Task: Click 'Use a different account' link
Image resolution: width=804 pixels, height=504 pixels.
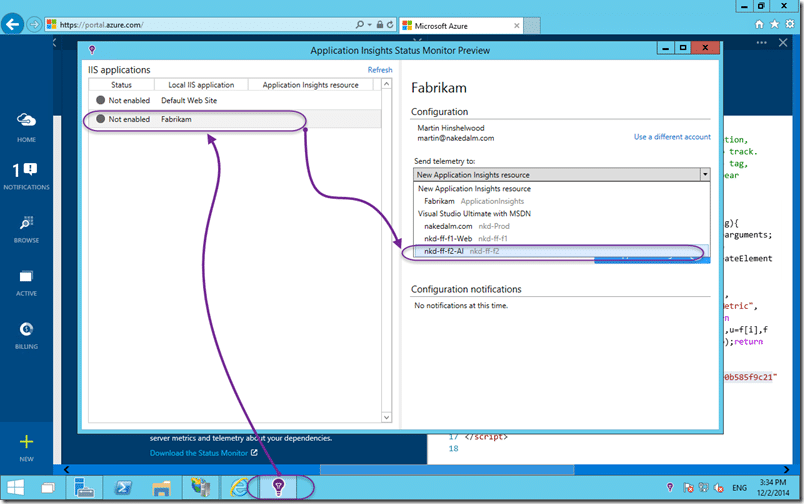Action: pos(672,137)
